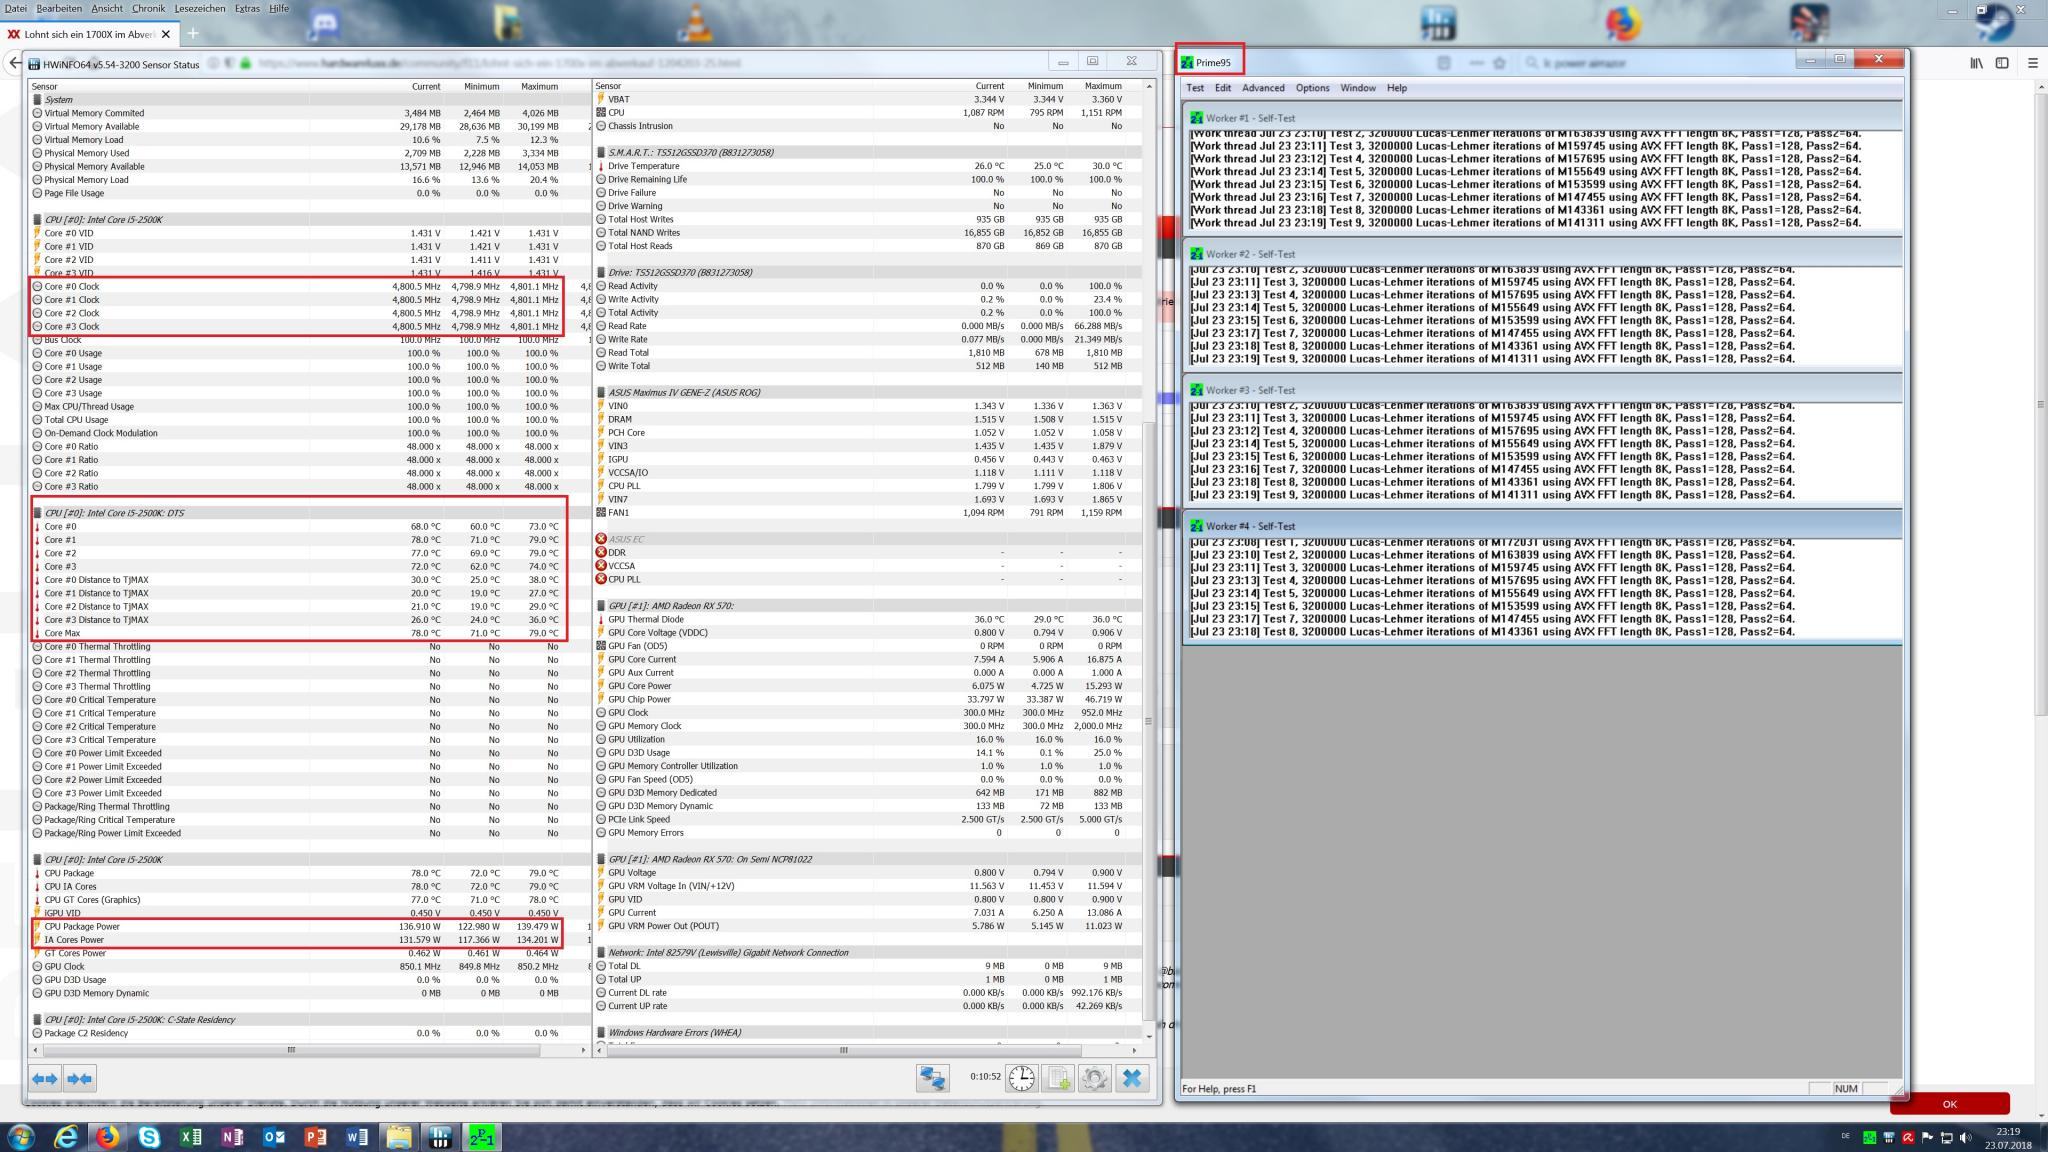
Task: Select the 'CPU Package Power' sensor row
Action: click(310, 927)
